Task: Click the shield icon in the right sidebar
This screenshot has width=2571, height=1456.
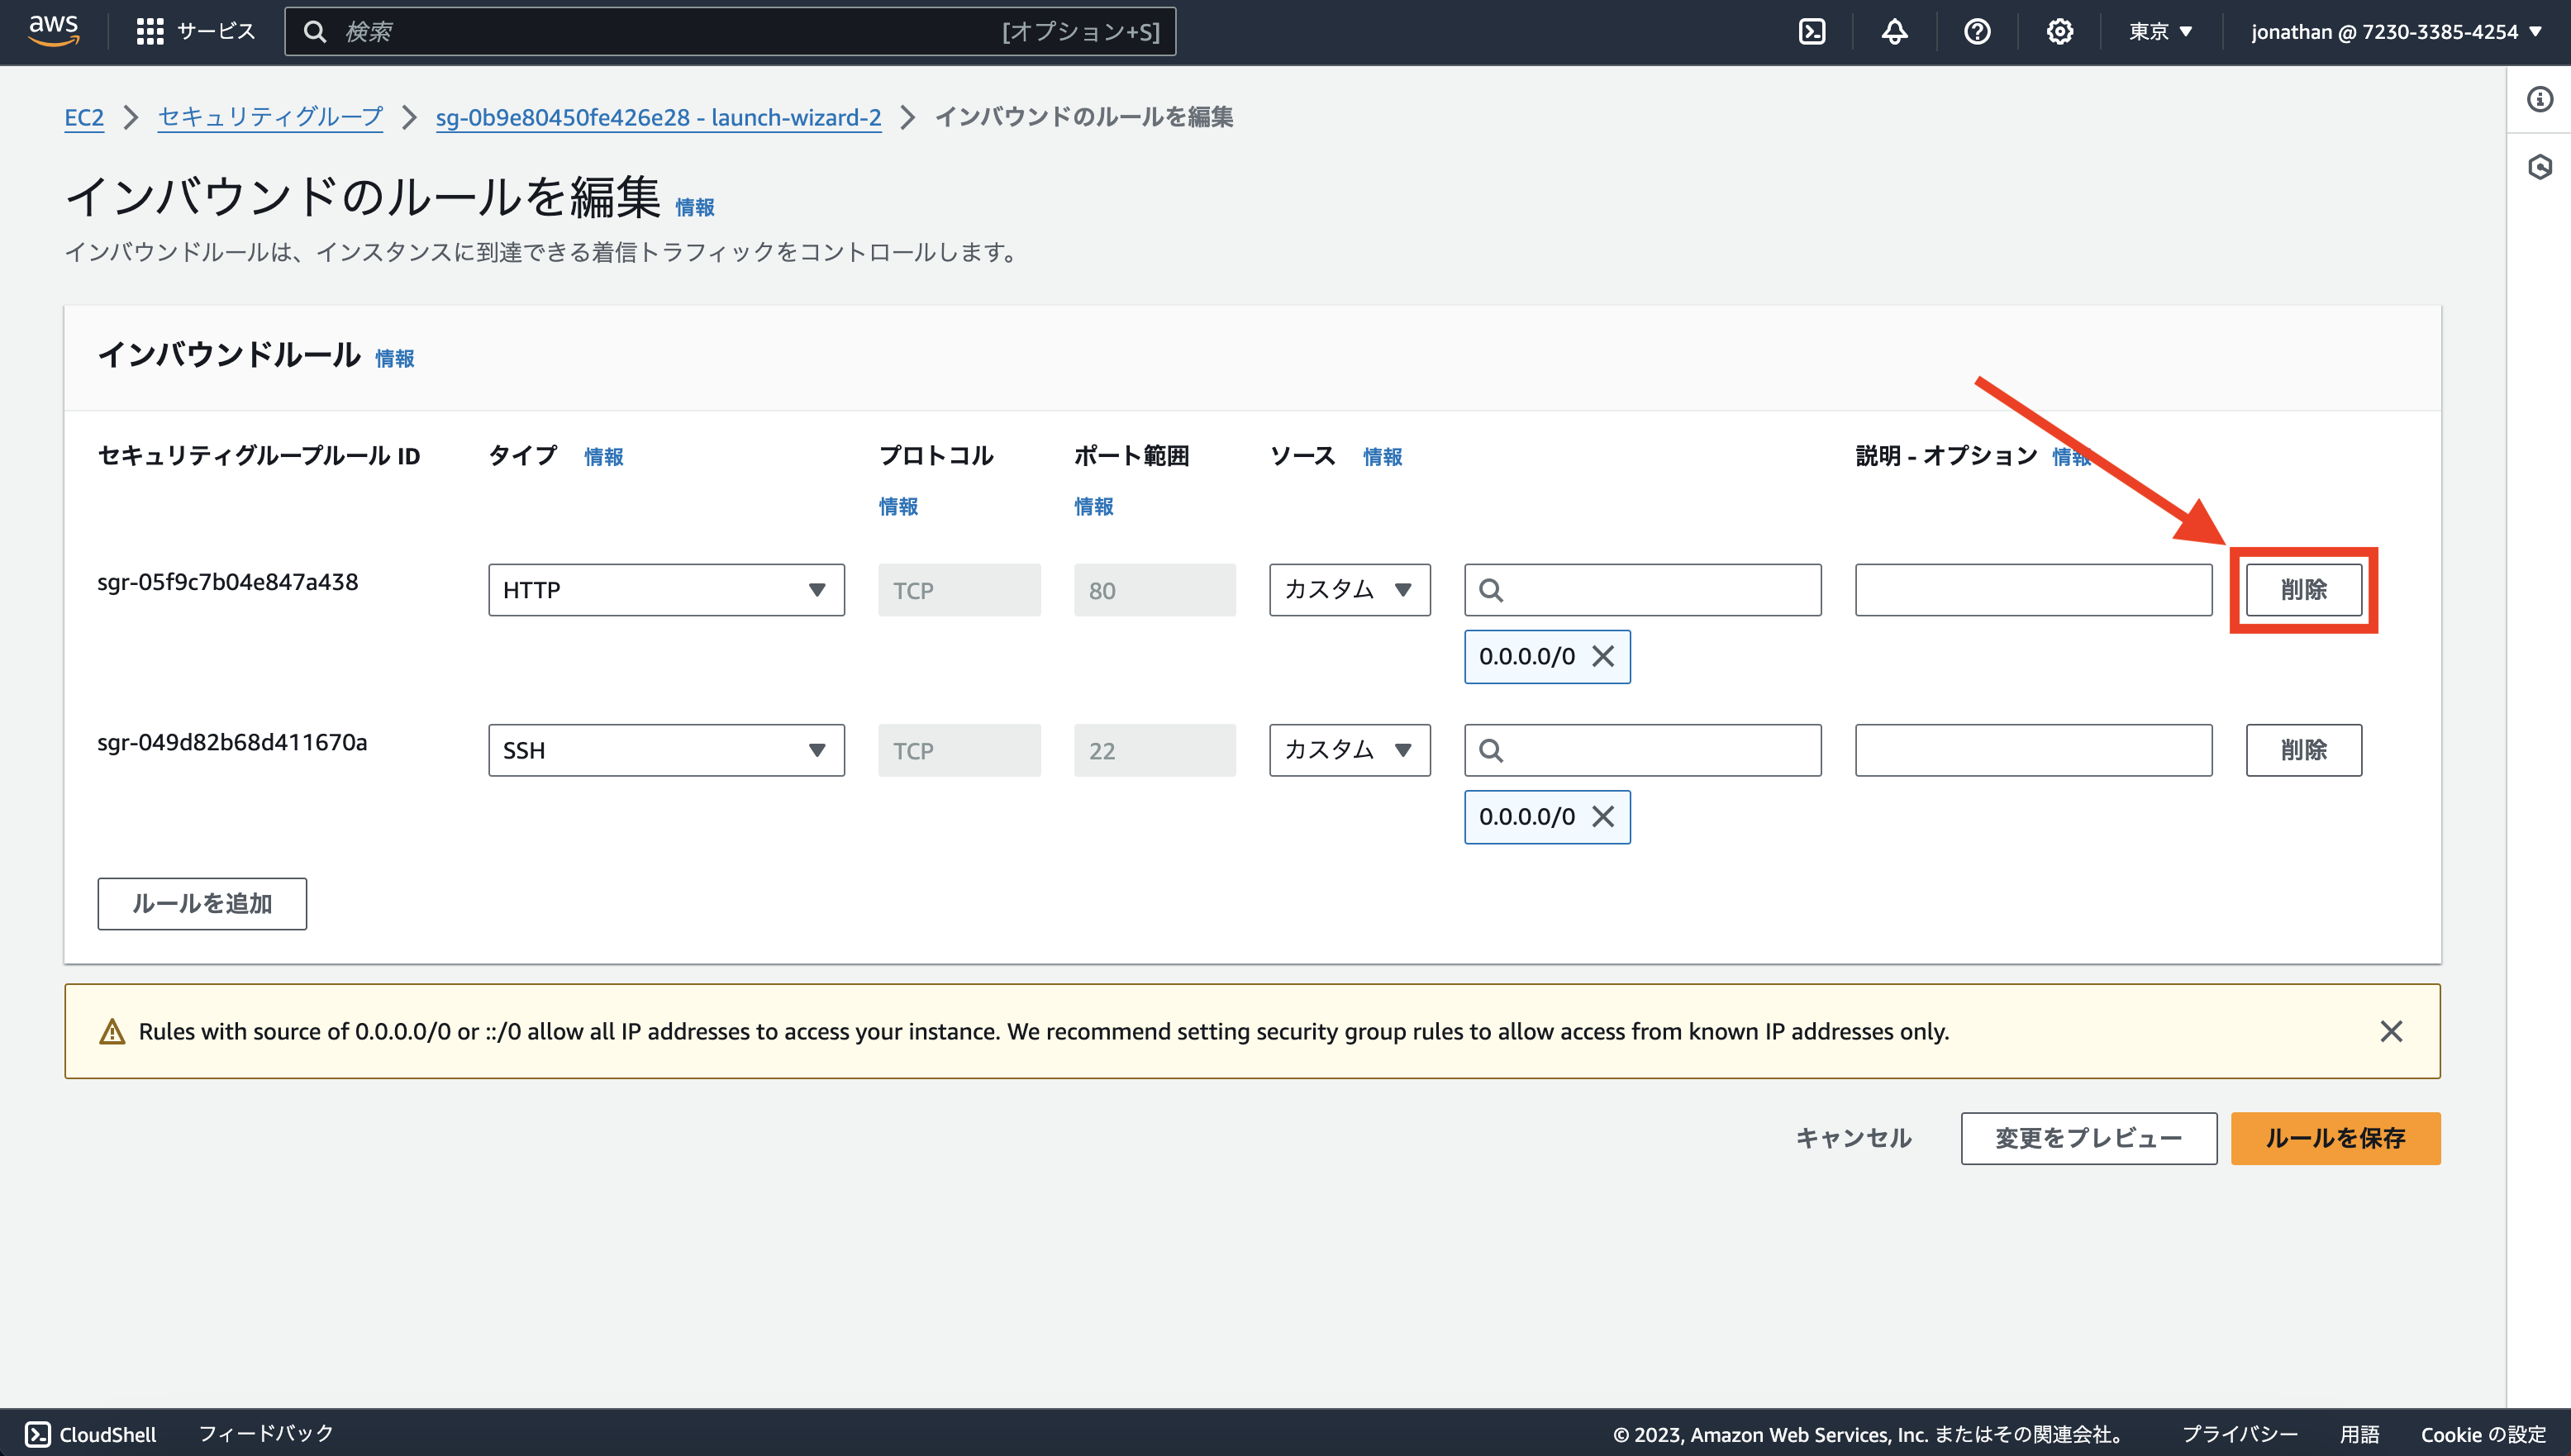Action: (x=2539, y=168)
